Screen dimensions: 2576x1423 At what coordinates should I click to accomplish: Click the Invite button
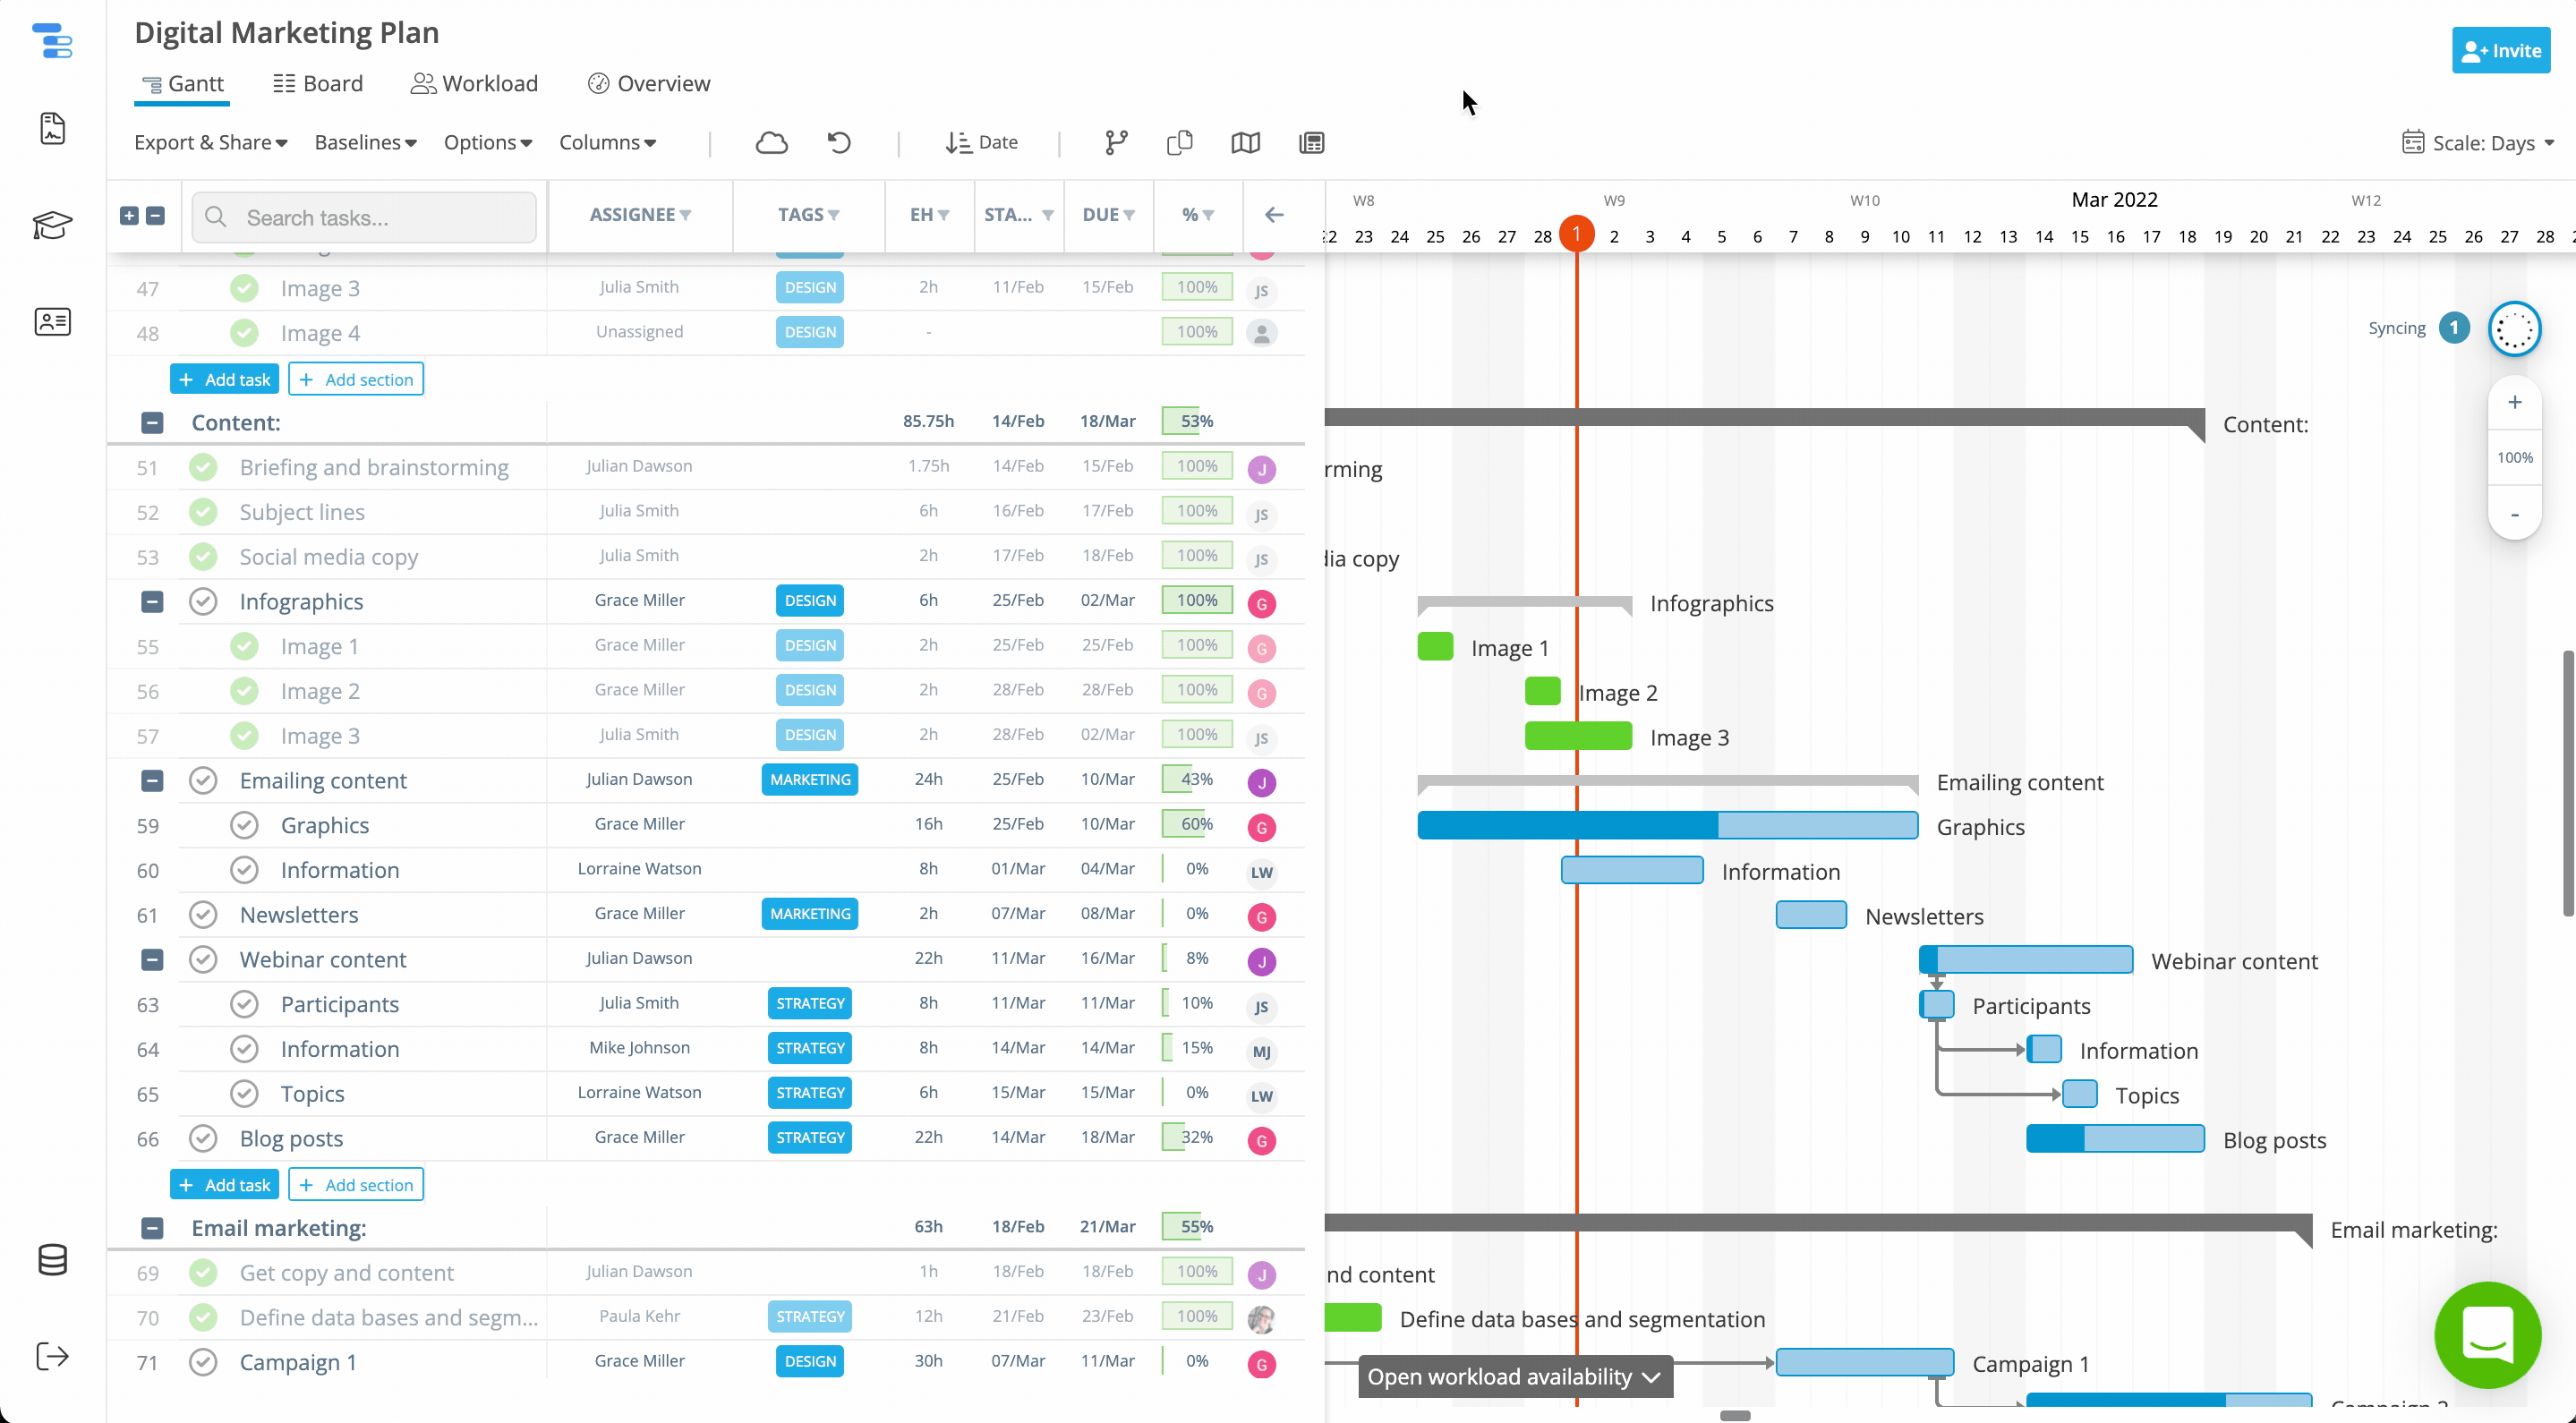pyautogui.click(x=2500, y=51)
